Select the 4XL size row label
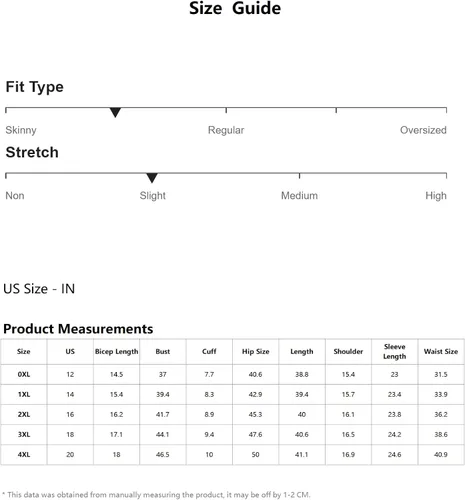 24,454
